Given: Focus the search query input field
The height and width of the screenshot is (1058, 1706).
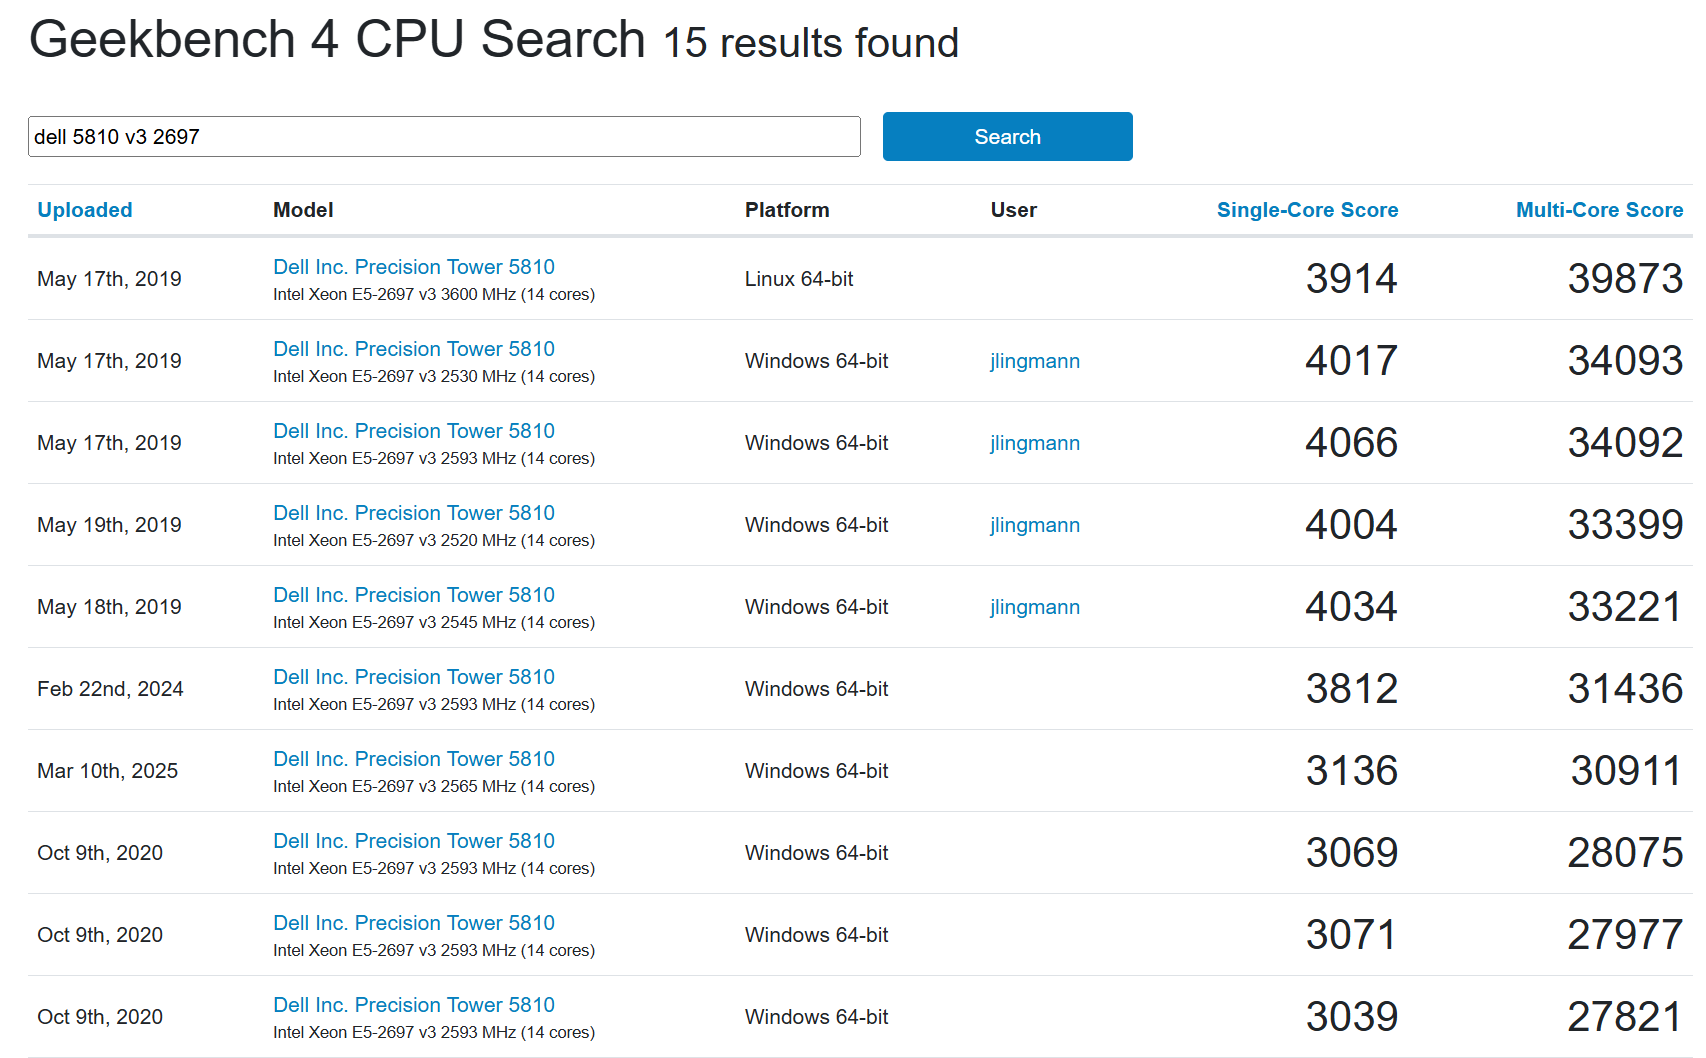Looking at the screenshot, I should pos(444,137).
